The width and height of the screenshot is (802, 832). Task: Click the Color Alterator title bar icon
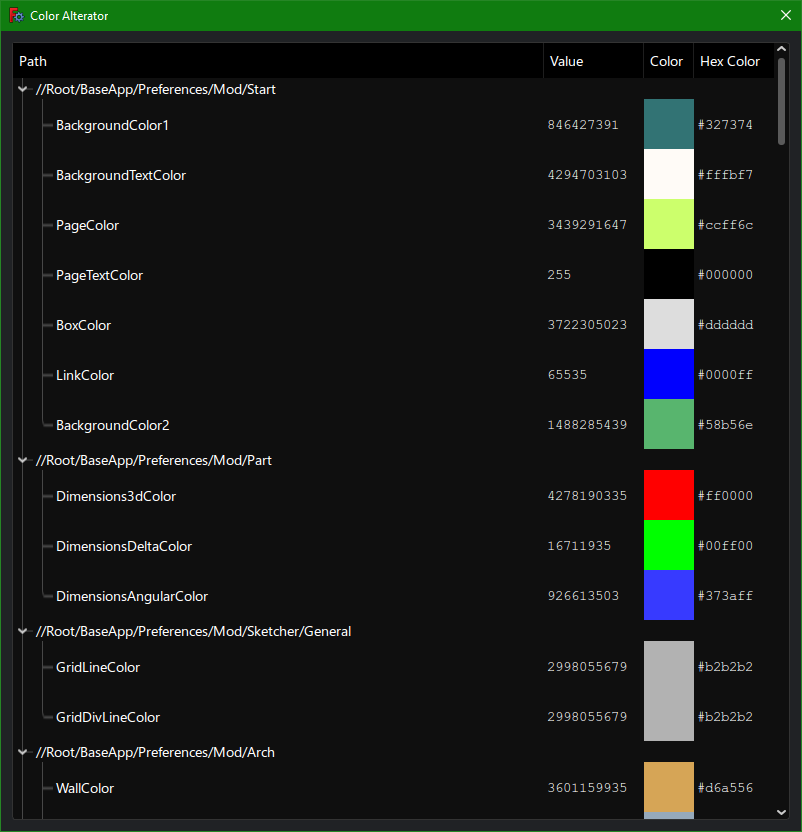[16, 15]
